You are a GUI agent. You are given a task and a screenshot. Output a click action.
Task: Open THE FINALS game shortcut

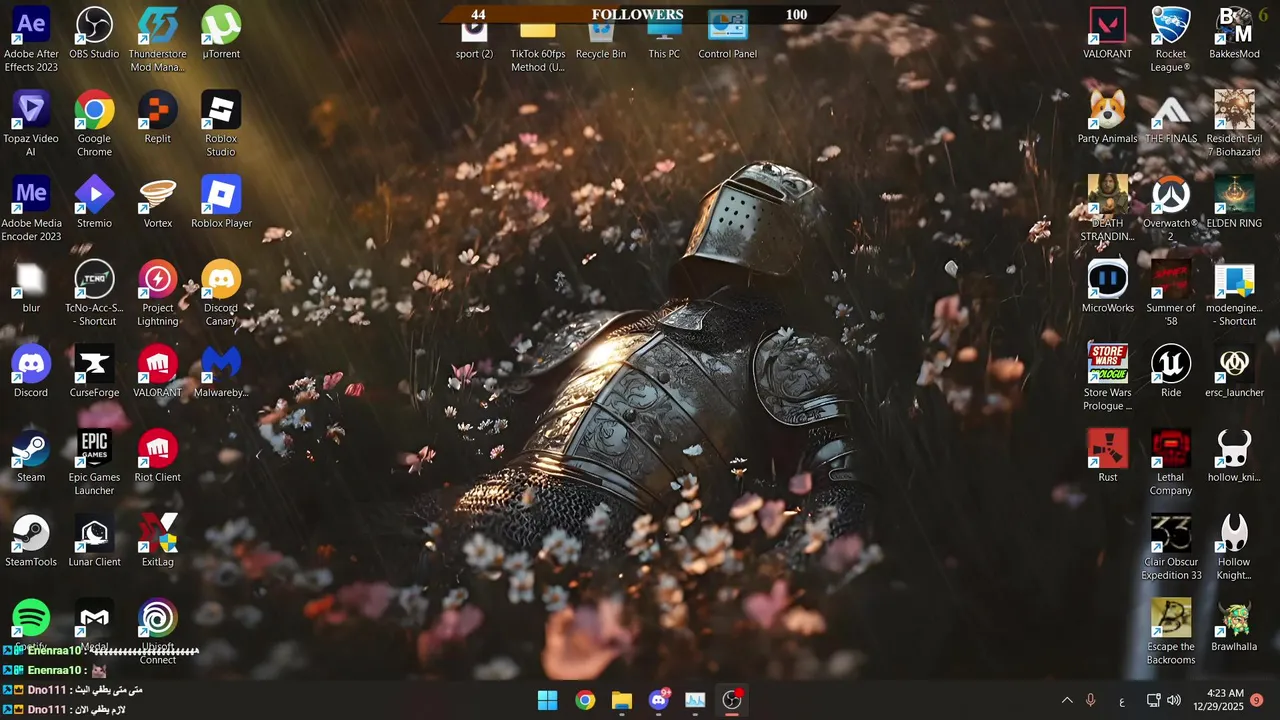[1171, 118]
